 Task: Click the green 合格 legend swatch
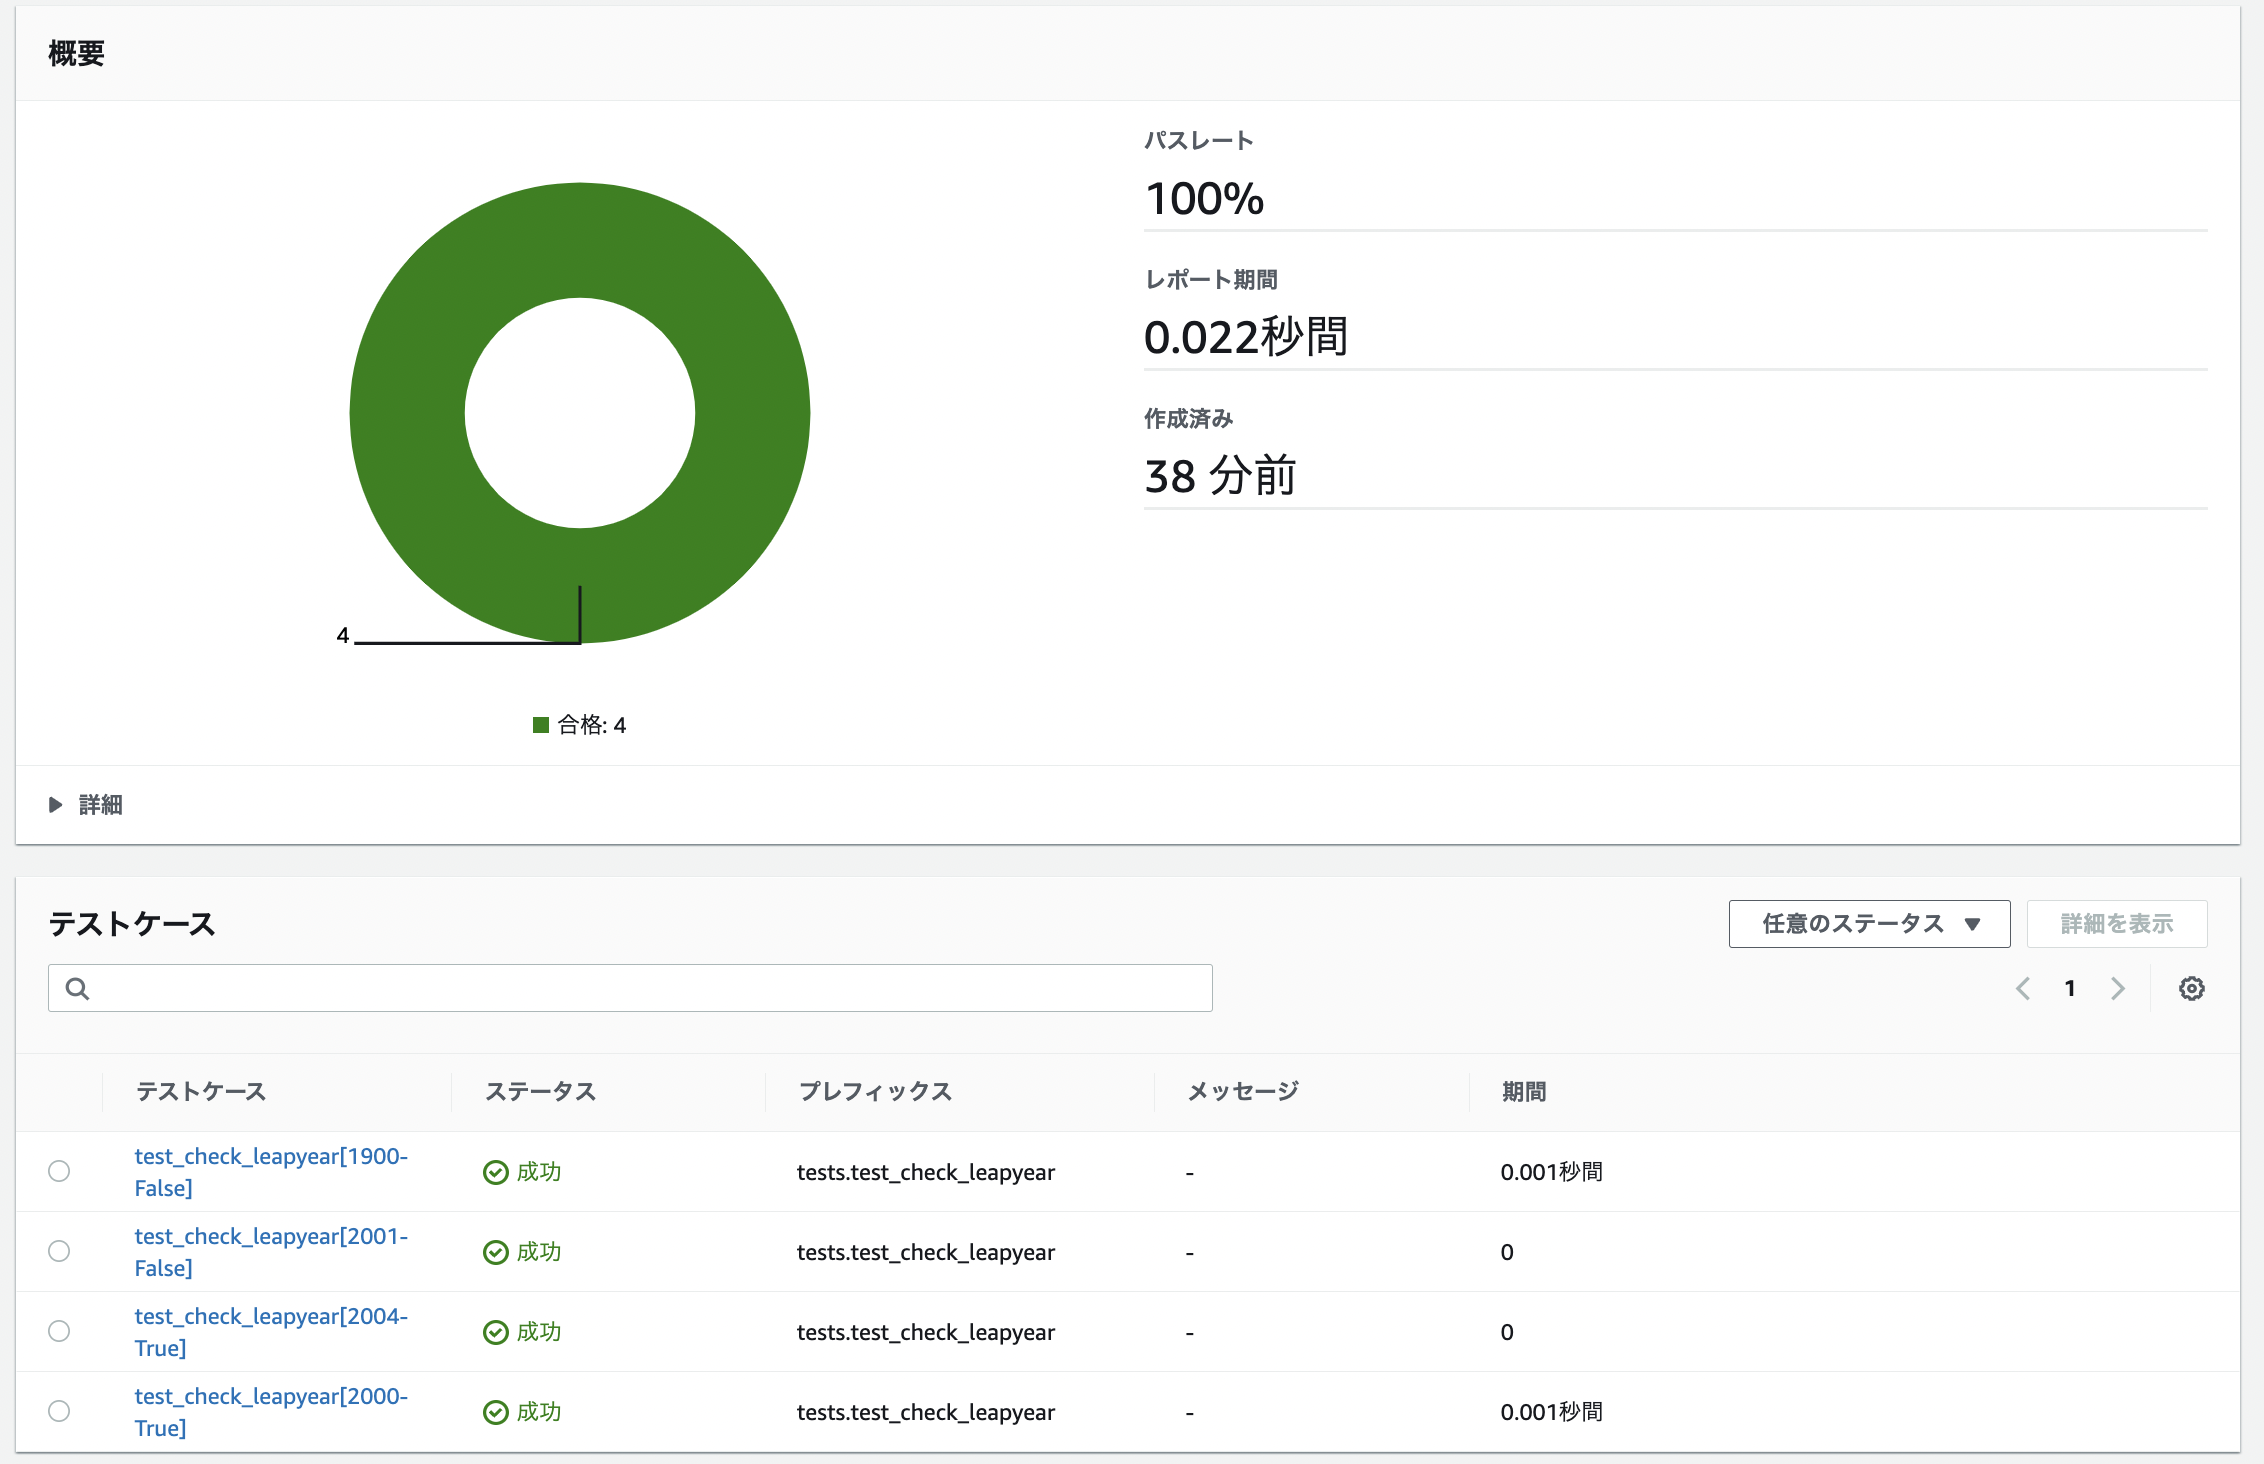click(541, 725)
